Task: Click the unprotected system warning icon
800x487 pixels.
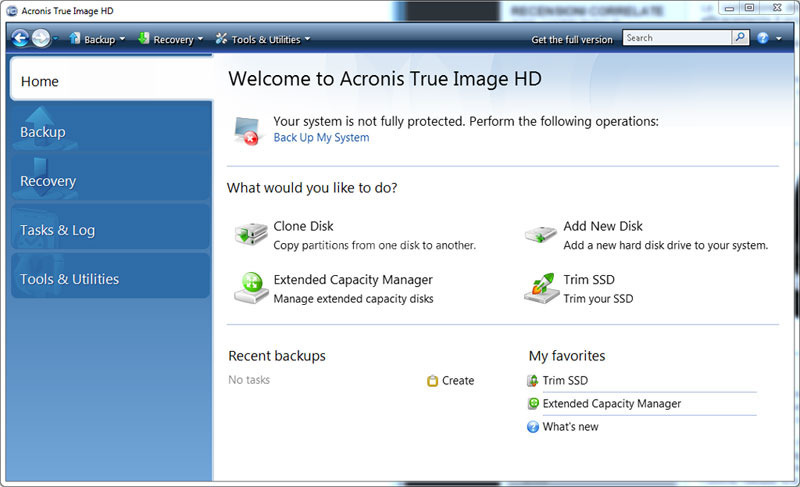Action: click(x=247, y=131)
